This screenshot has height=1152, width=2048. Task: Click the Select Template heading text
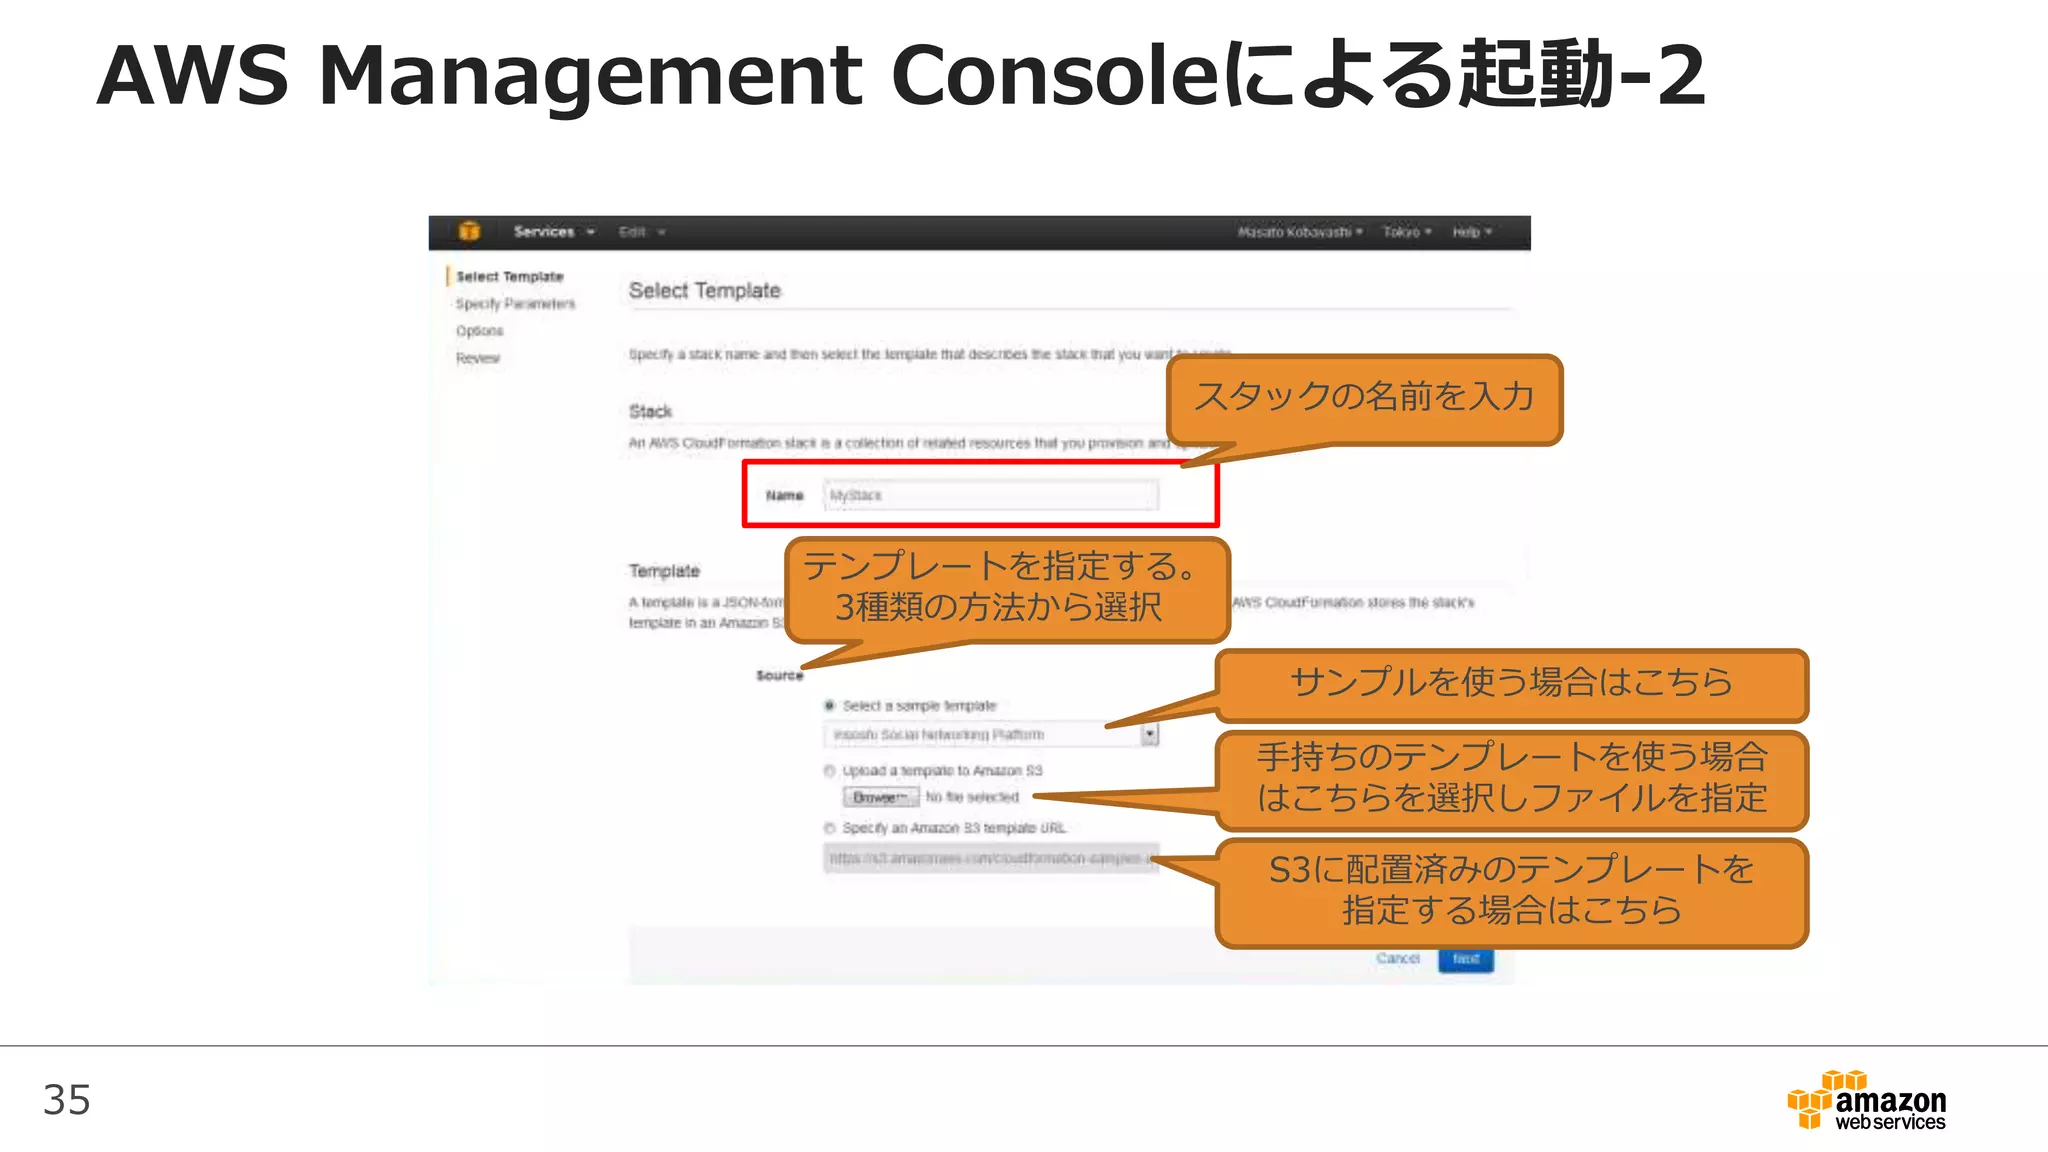(704, 291)
